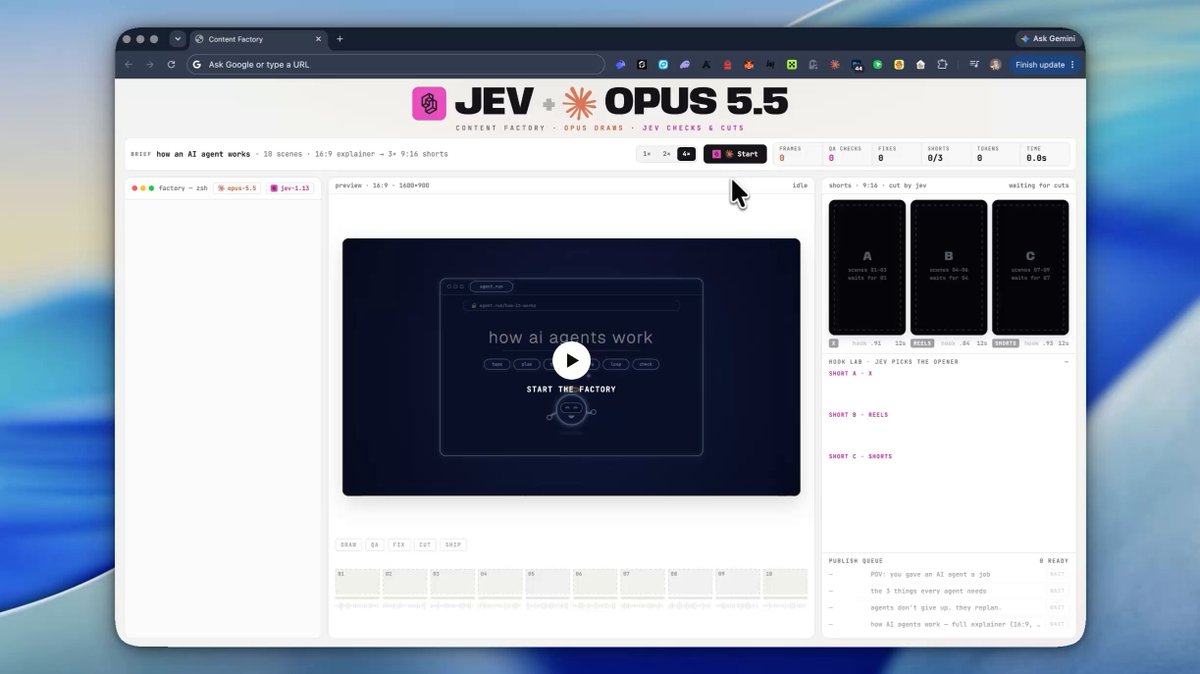Select scene thumbnail 10 in timeline
Screen dimensions: 1200x674
785,583
